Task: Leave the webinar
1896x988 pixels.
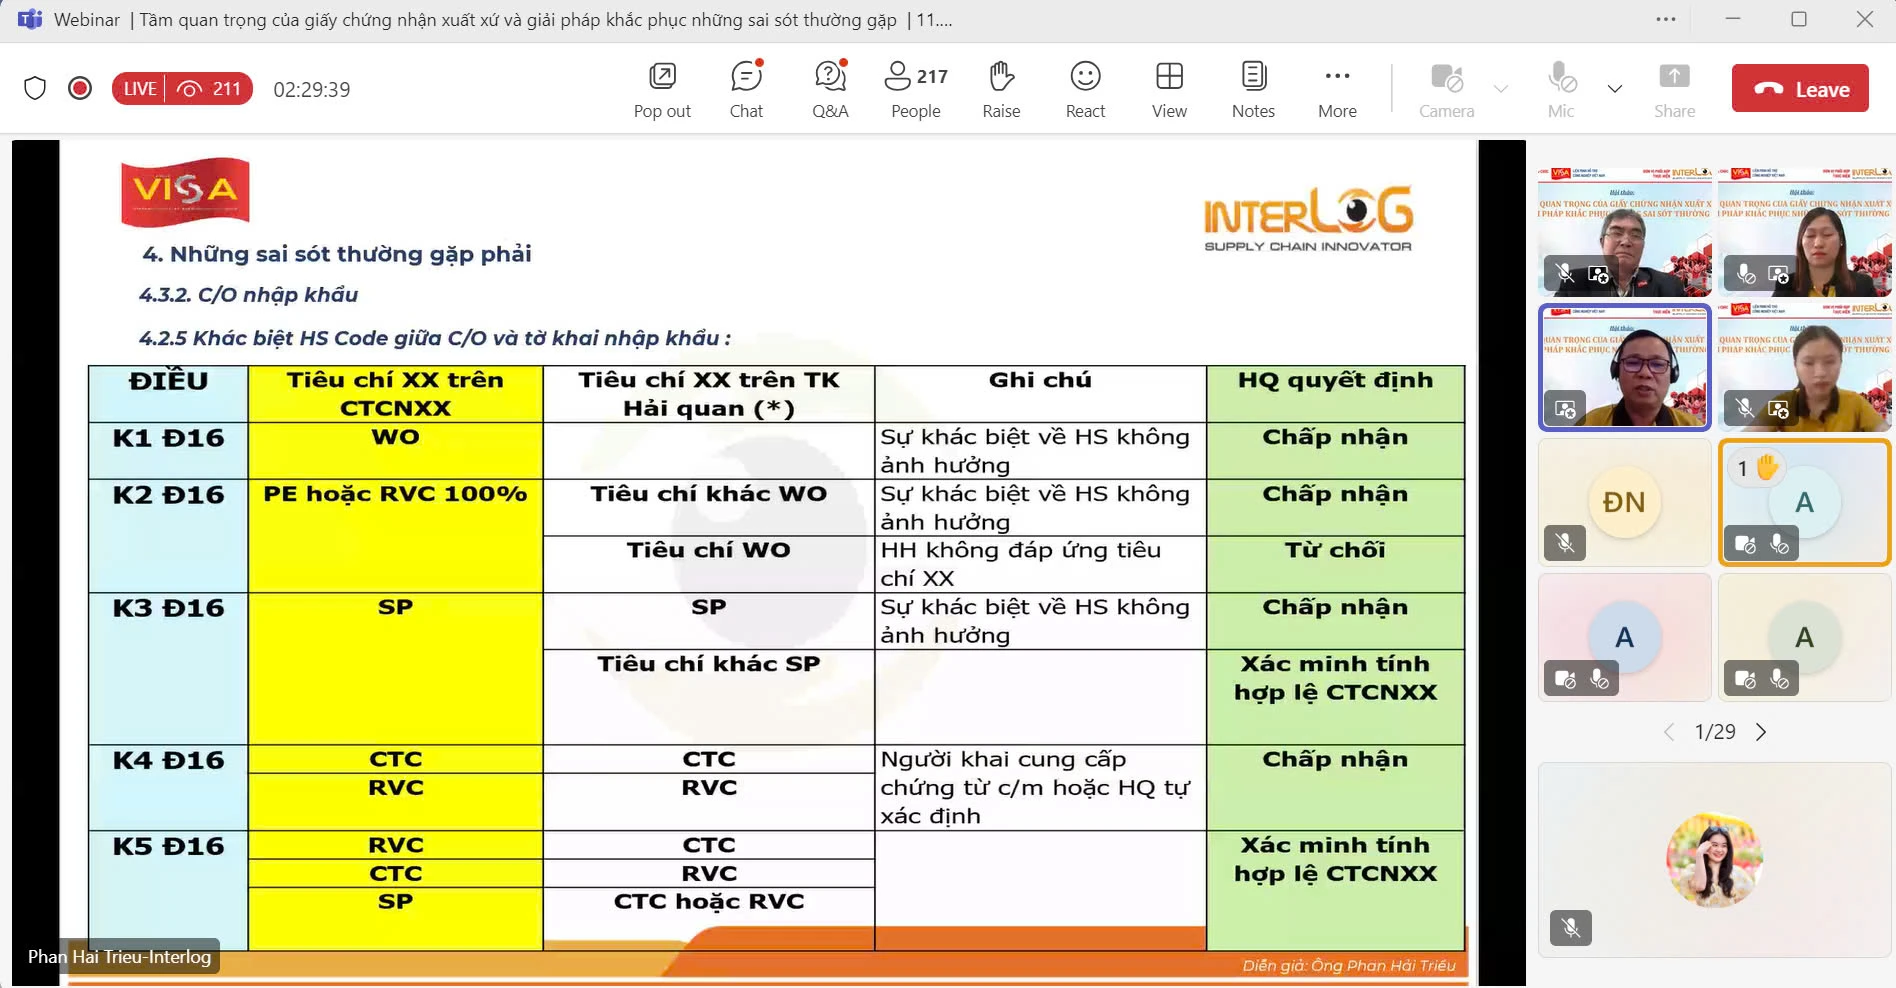Action: [1800, 89]
